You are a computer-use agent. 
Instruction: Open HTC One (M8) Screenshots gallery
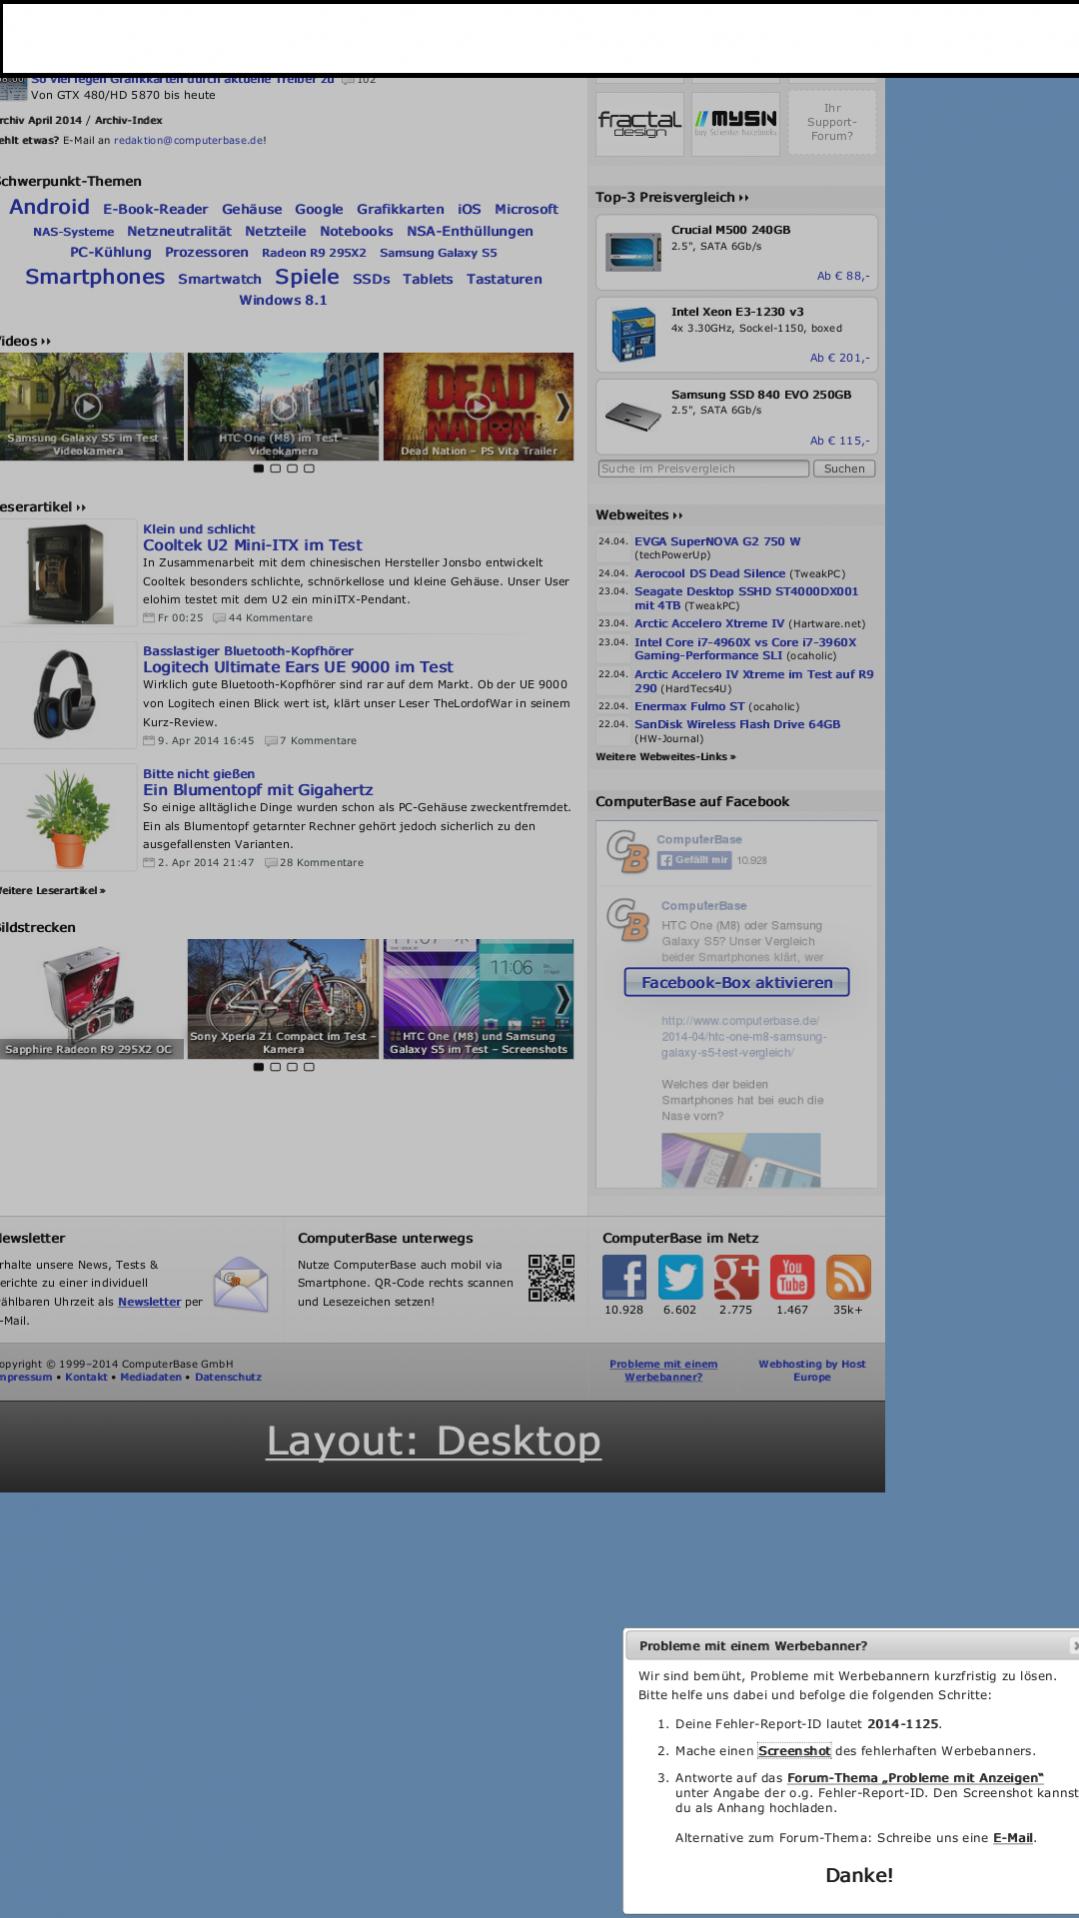[x=478, y=998]
